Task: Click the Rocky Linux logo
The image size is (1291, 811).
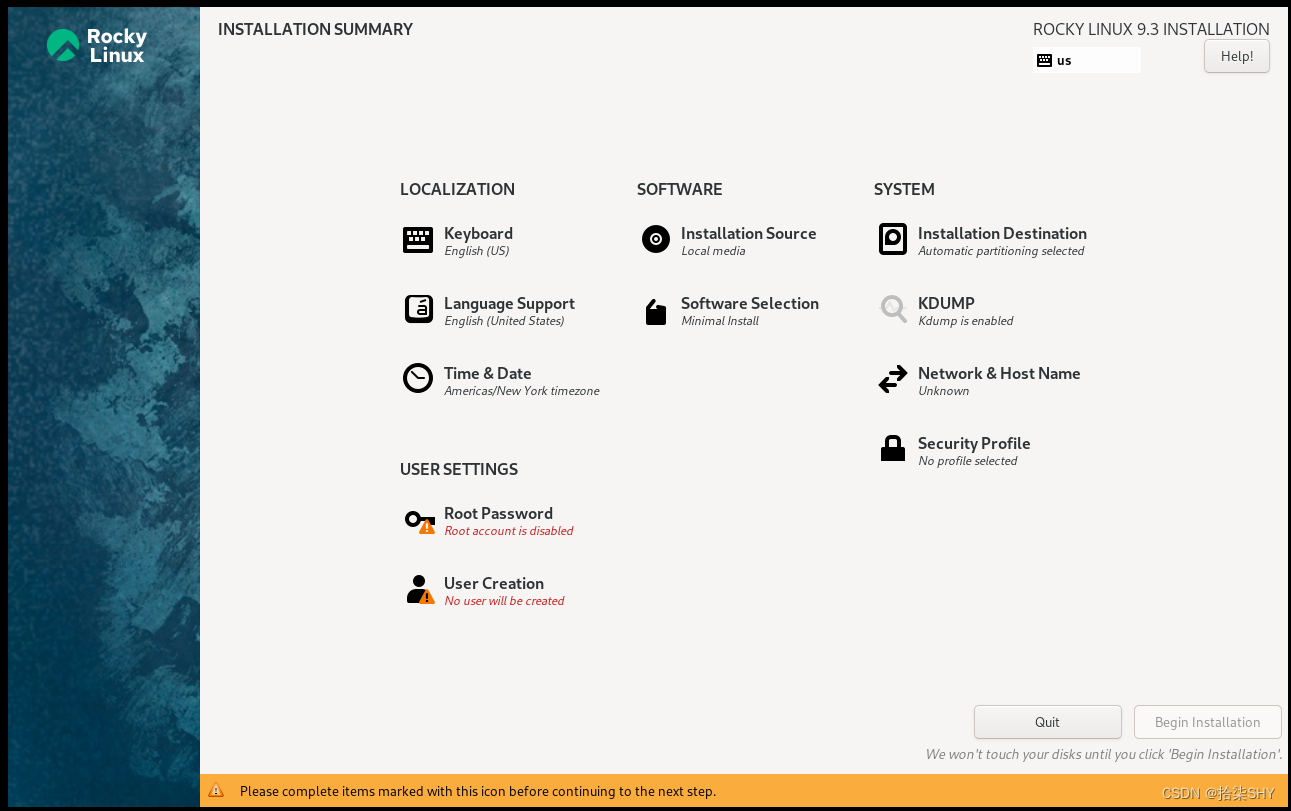Action: [97, 45]
